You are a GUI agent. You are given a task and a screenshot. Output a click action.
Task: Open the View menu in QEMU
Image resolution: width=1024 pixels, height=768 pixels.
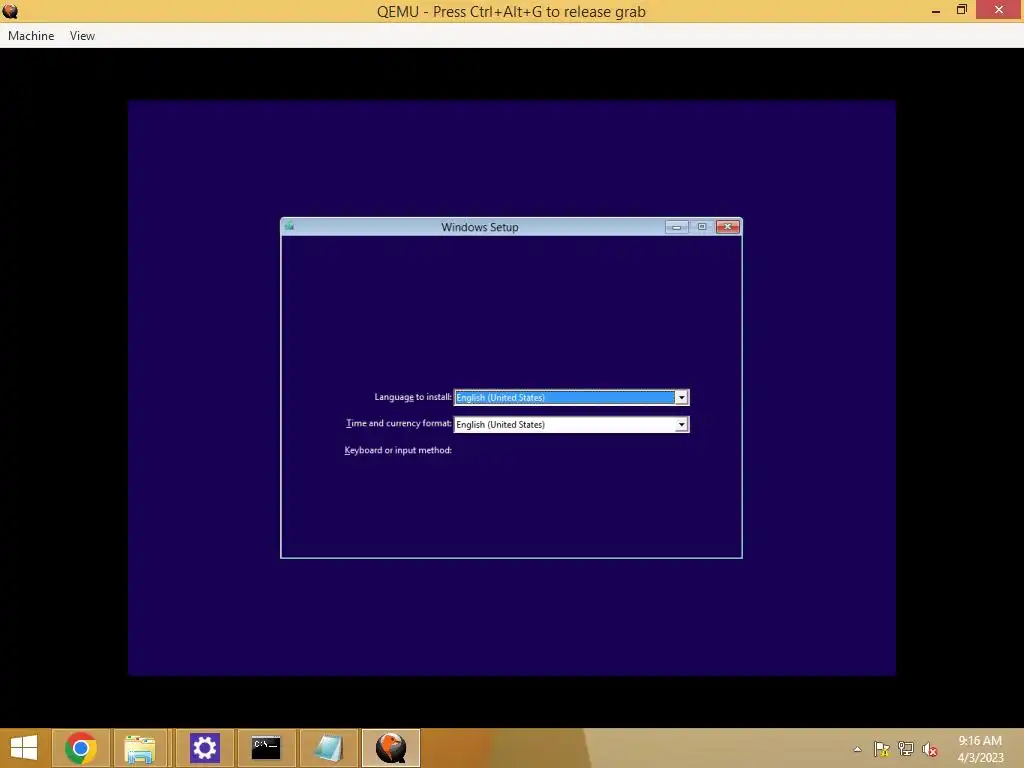(x=82, y=36)
